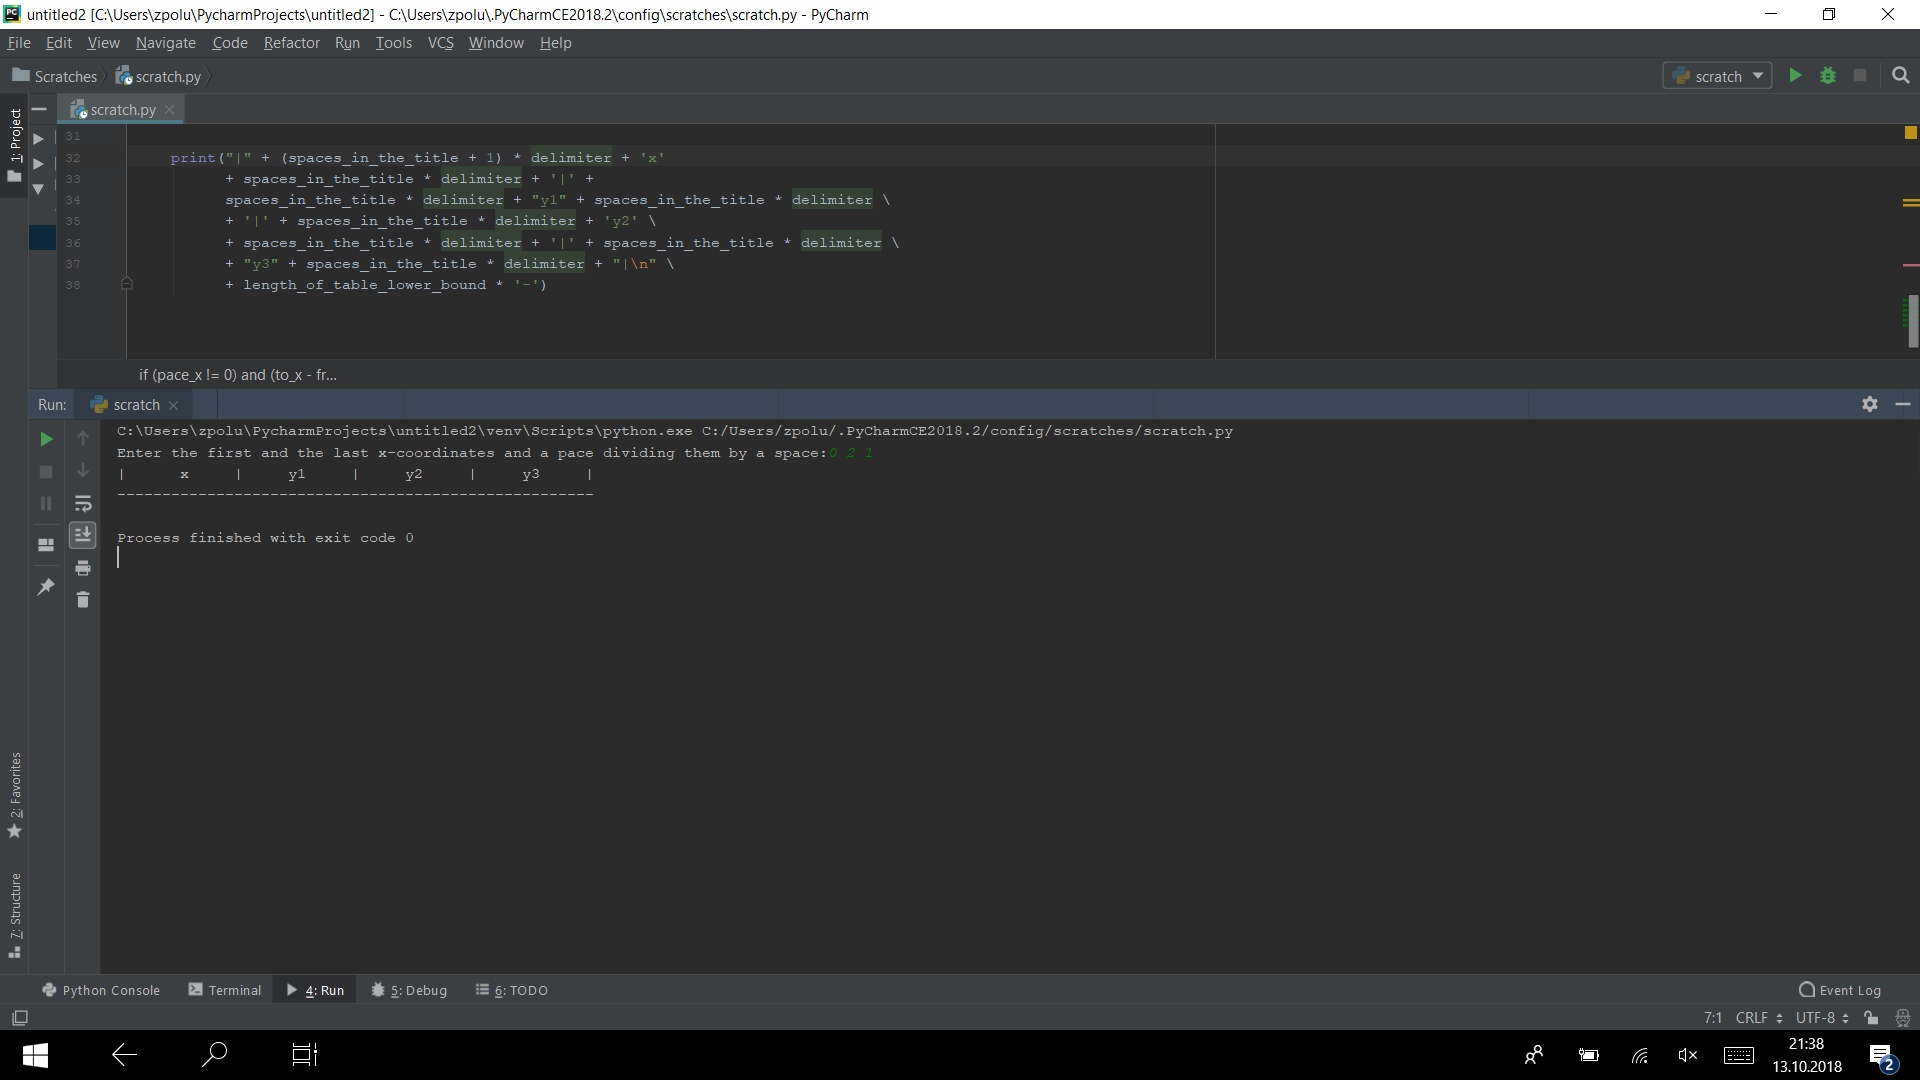Open the scratch run configuration dropdown
1920x1080 pixels.
click(1718, 76)
